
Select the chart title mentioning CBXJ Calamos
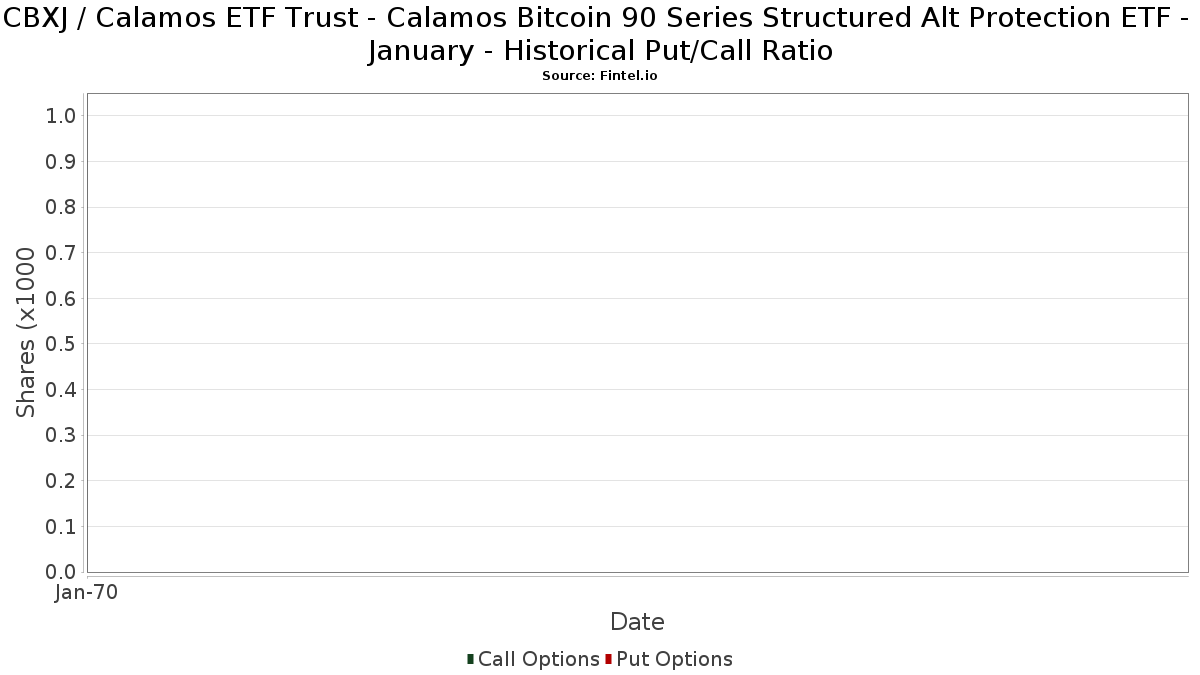click(600, 33)
